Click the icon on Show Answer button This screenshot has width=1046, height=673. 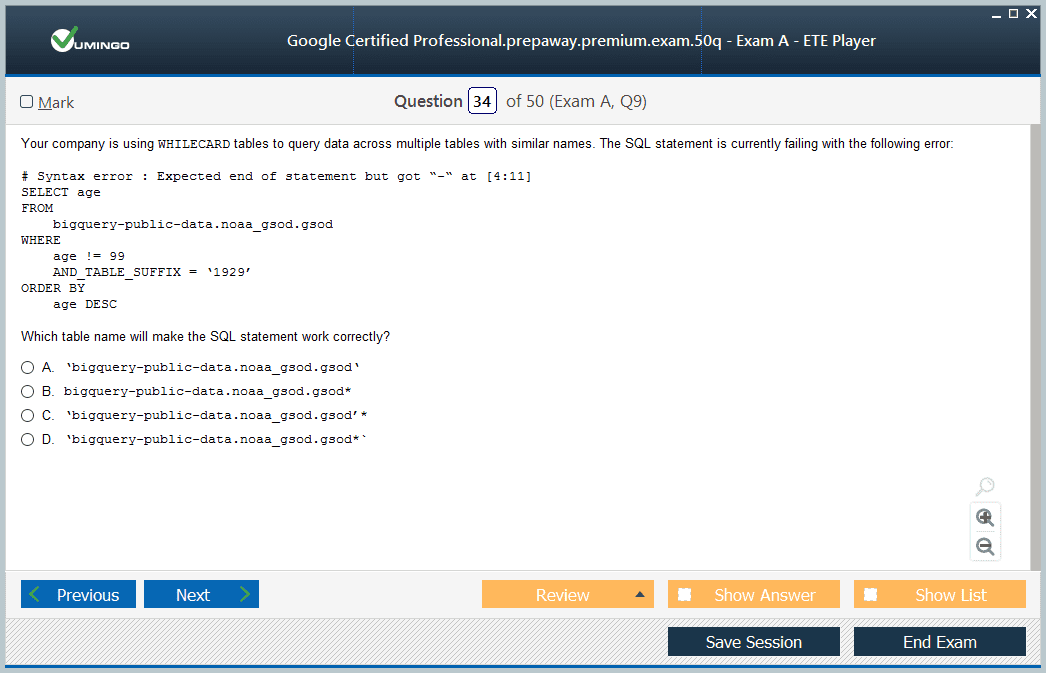click(x=684, y=594)
